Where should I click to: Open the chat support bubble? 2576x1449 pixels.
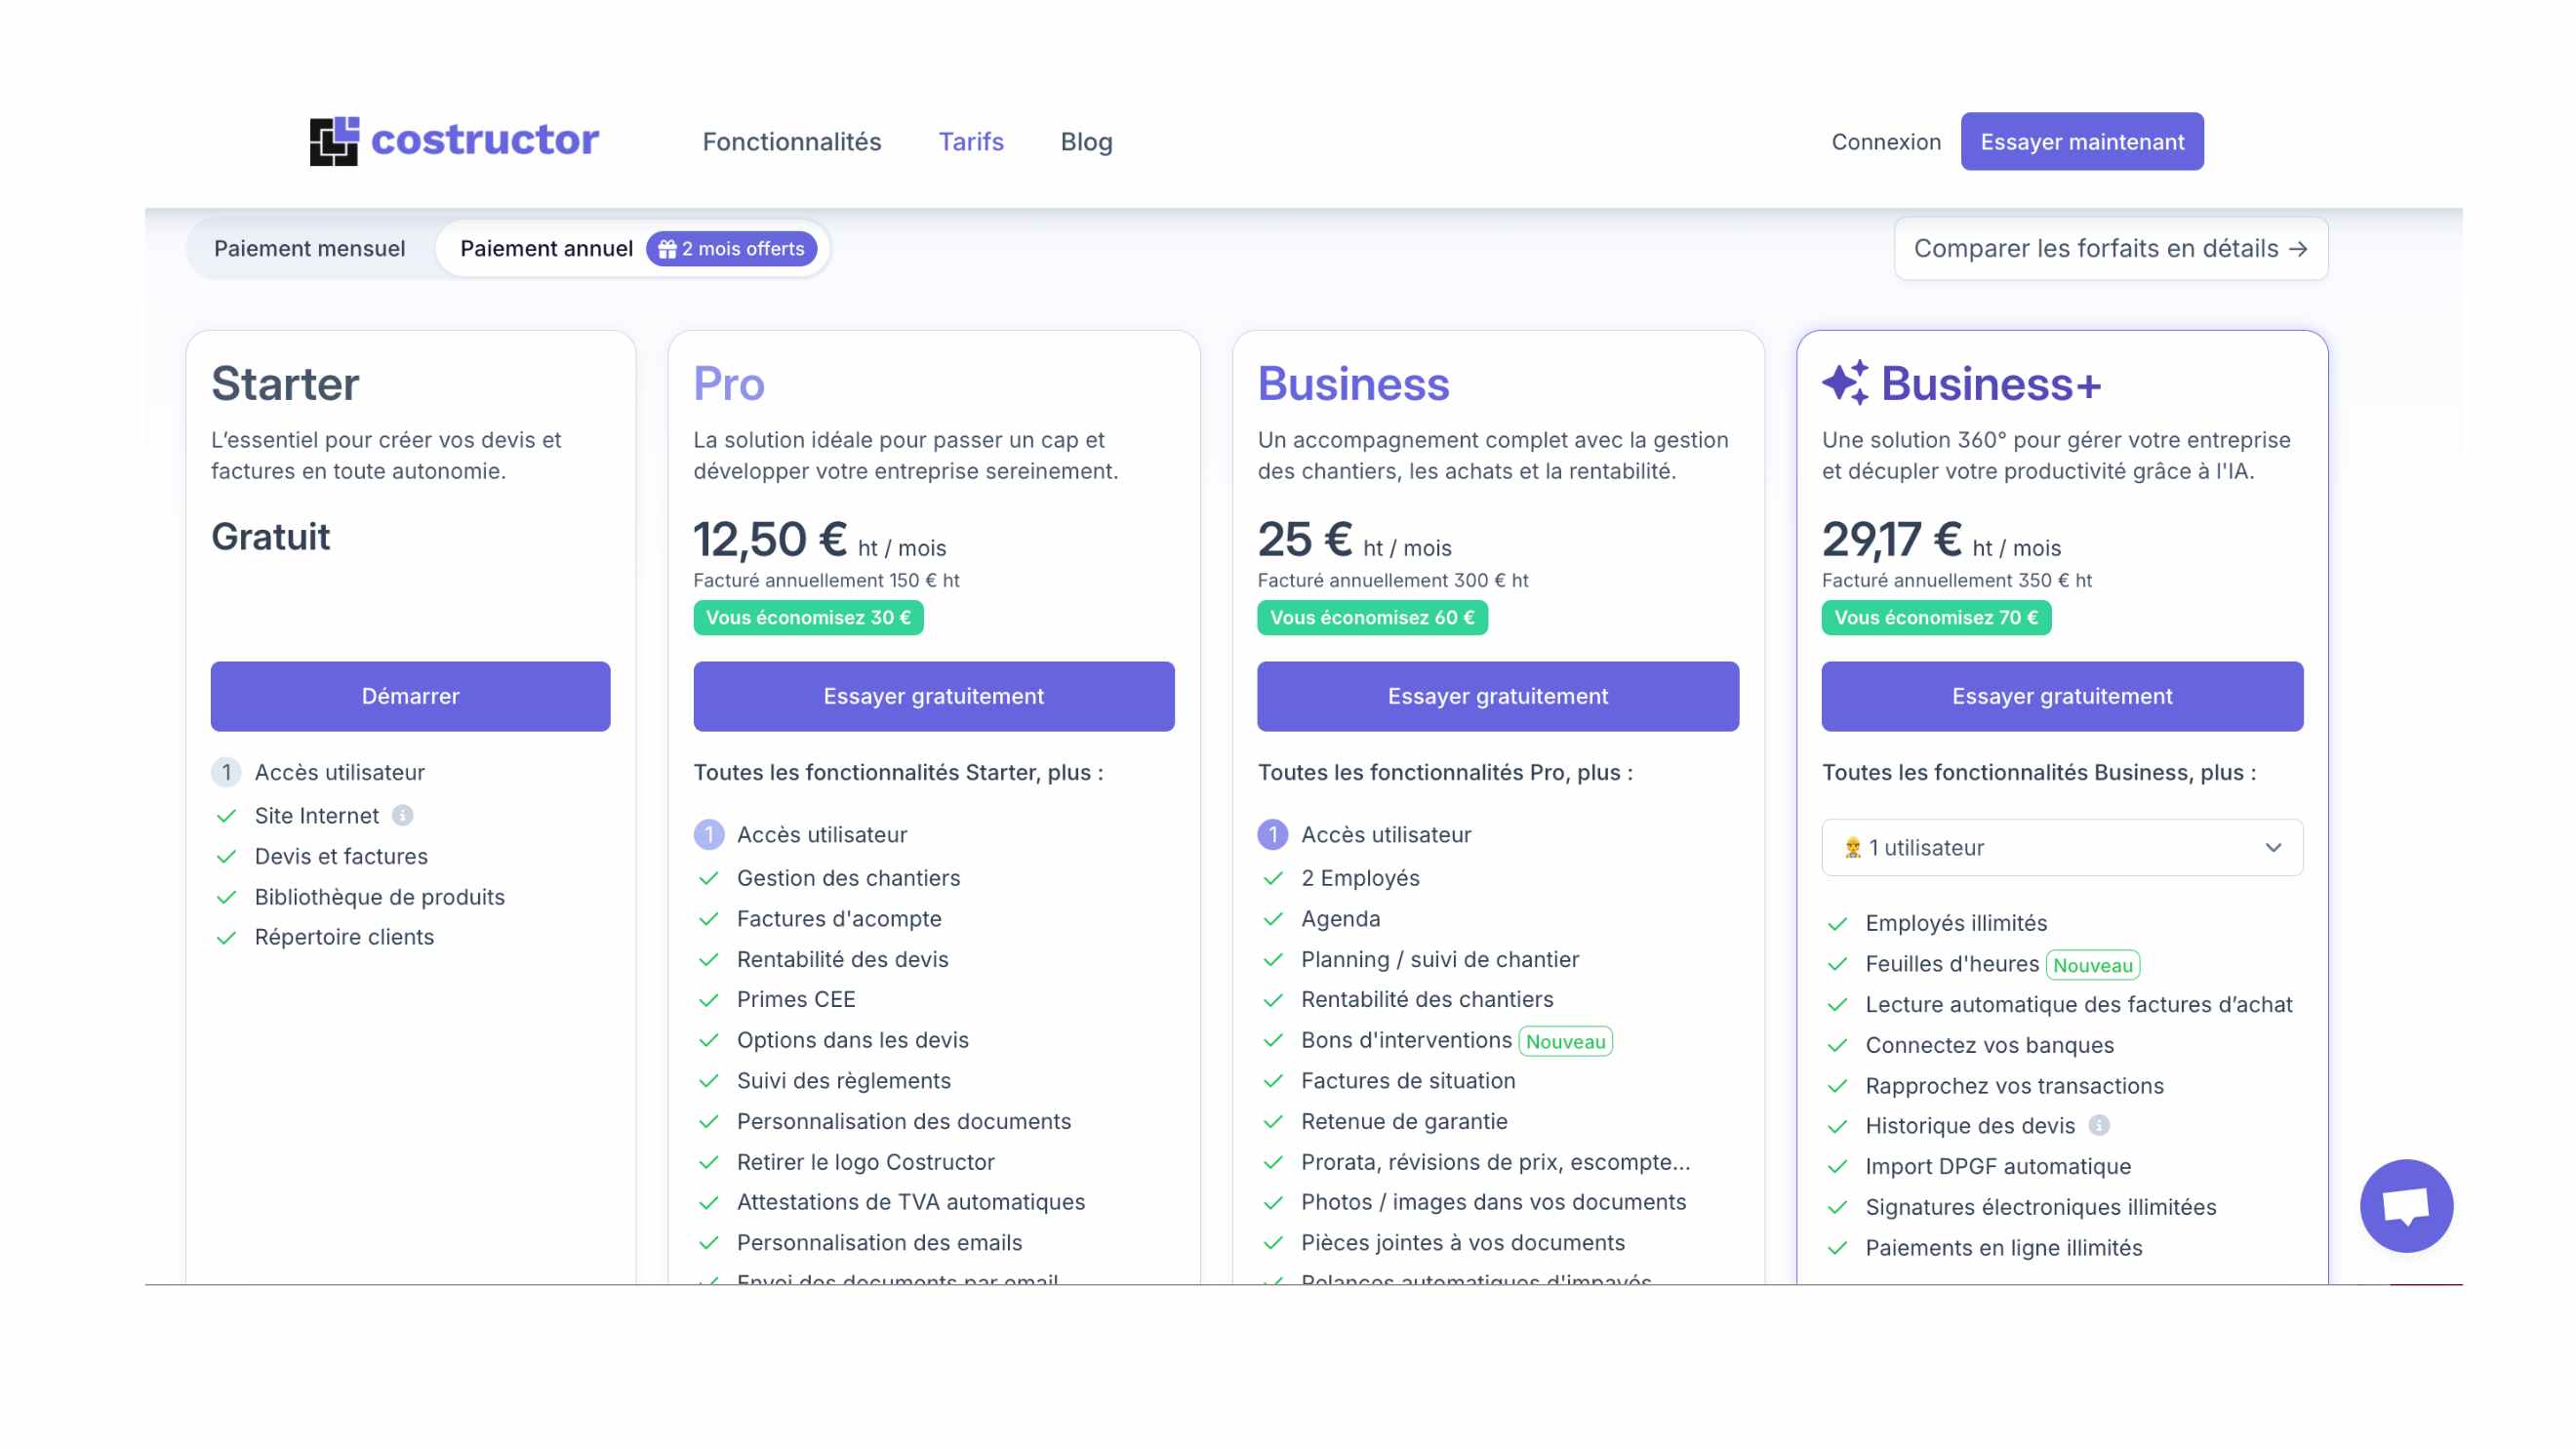(2405, 1205)
